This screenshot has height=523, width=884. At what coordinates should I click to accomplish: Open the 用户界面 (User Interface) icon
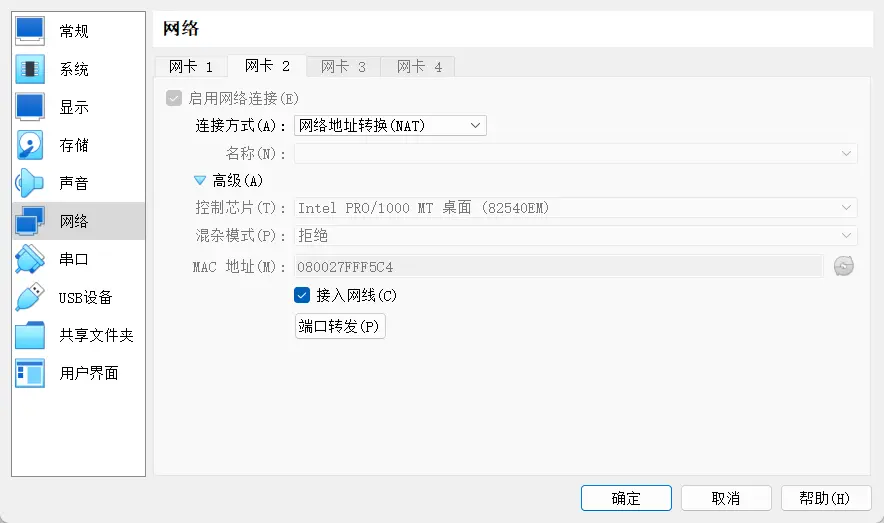(x=30, y=373)
